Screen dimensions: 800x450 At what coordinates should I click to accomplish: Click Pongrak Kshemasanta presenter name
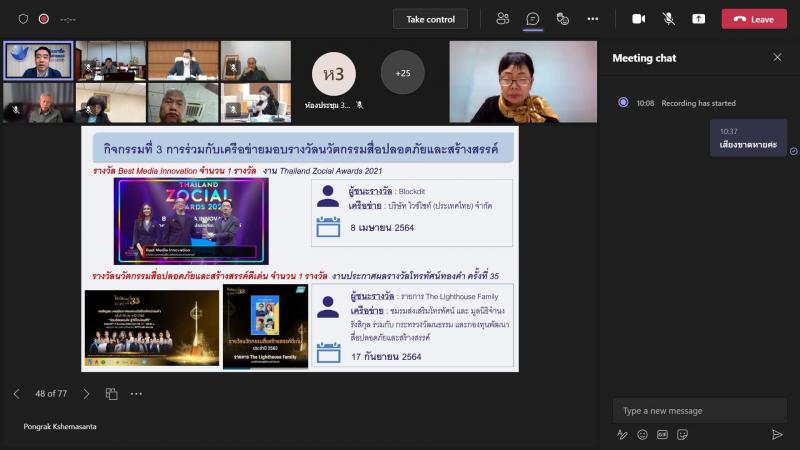tap(60, 427)
